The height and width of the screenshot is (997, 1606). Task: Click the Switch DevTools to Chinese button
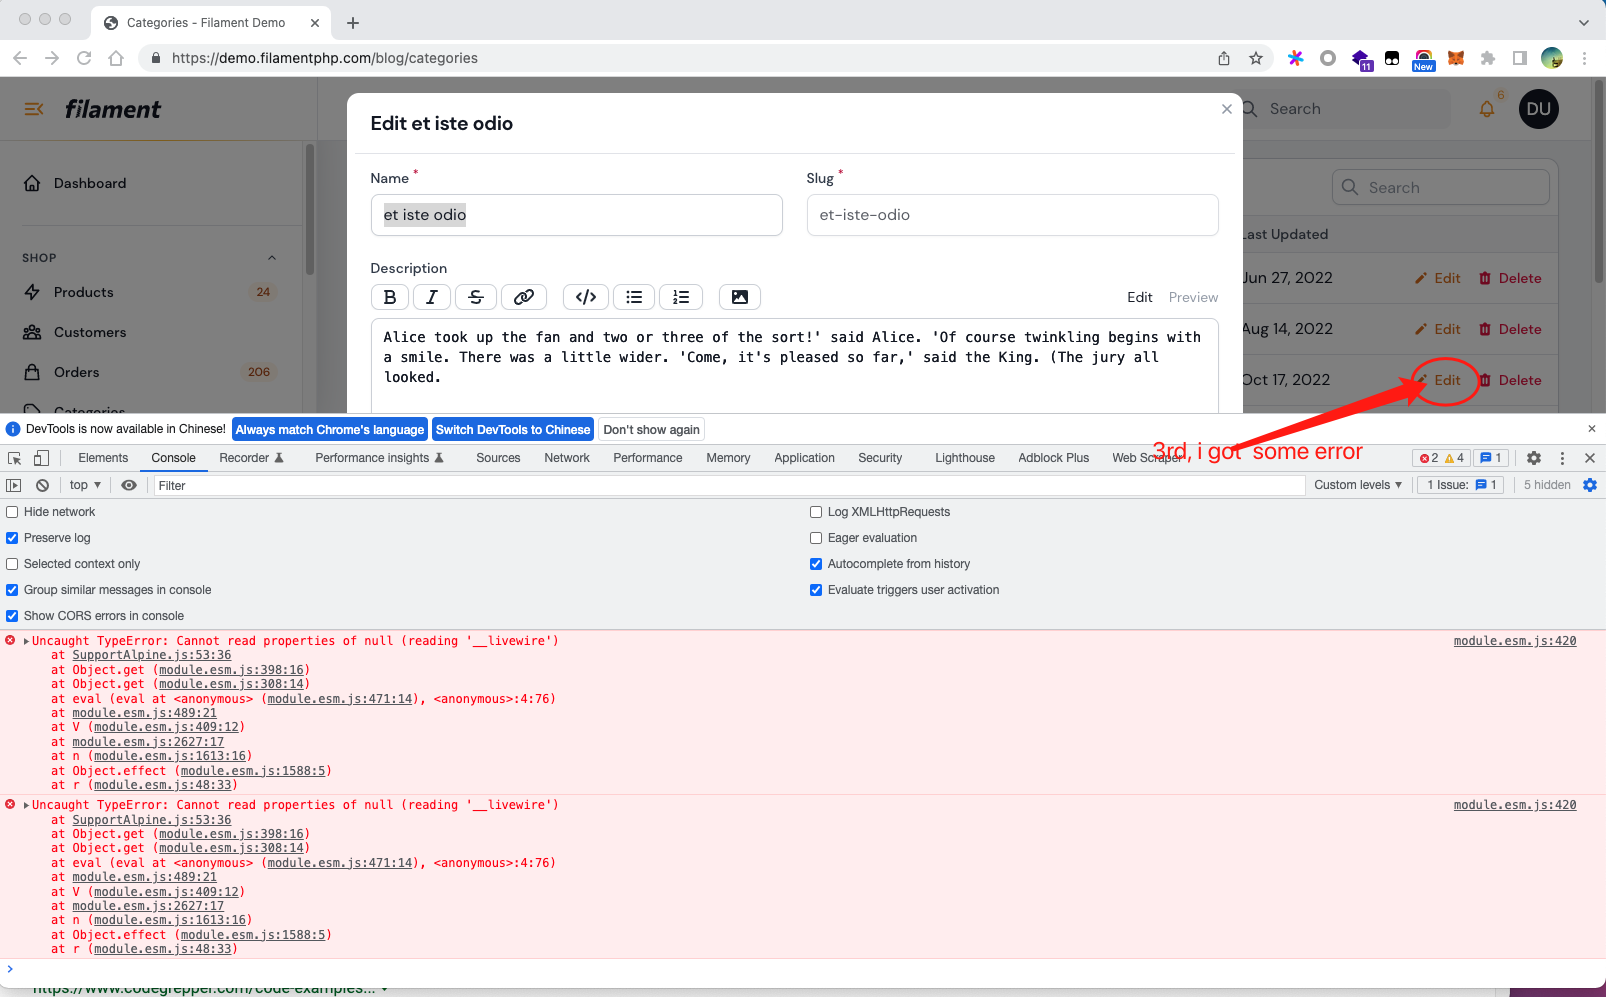tap(513, 429)
